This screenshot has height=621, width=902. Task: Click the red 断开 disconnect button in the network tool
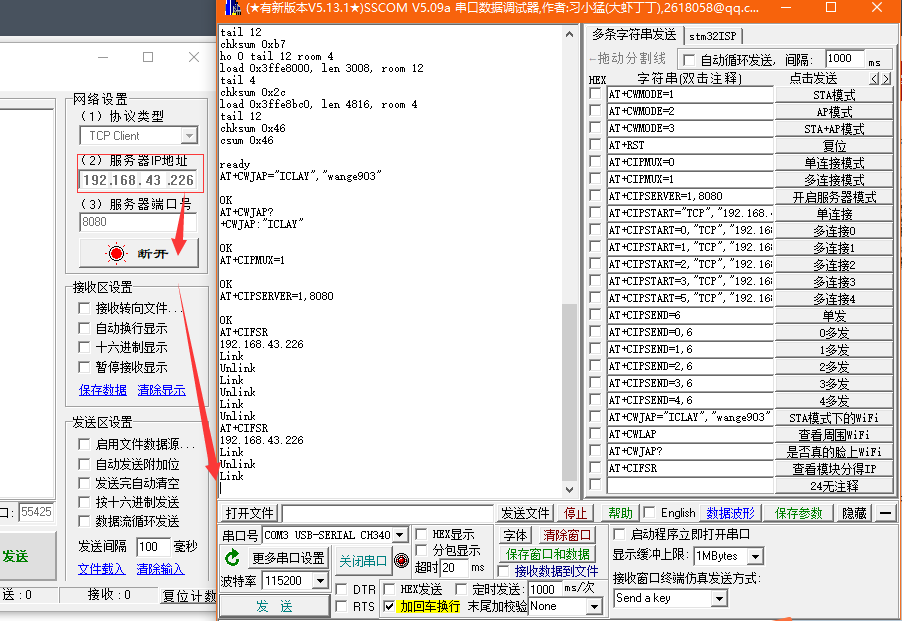click(139, 254)
